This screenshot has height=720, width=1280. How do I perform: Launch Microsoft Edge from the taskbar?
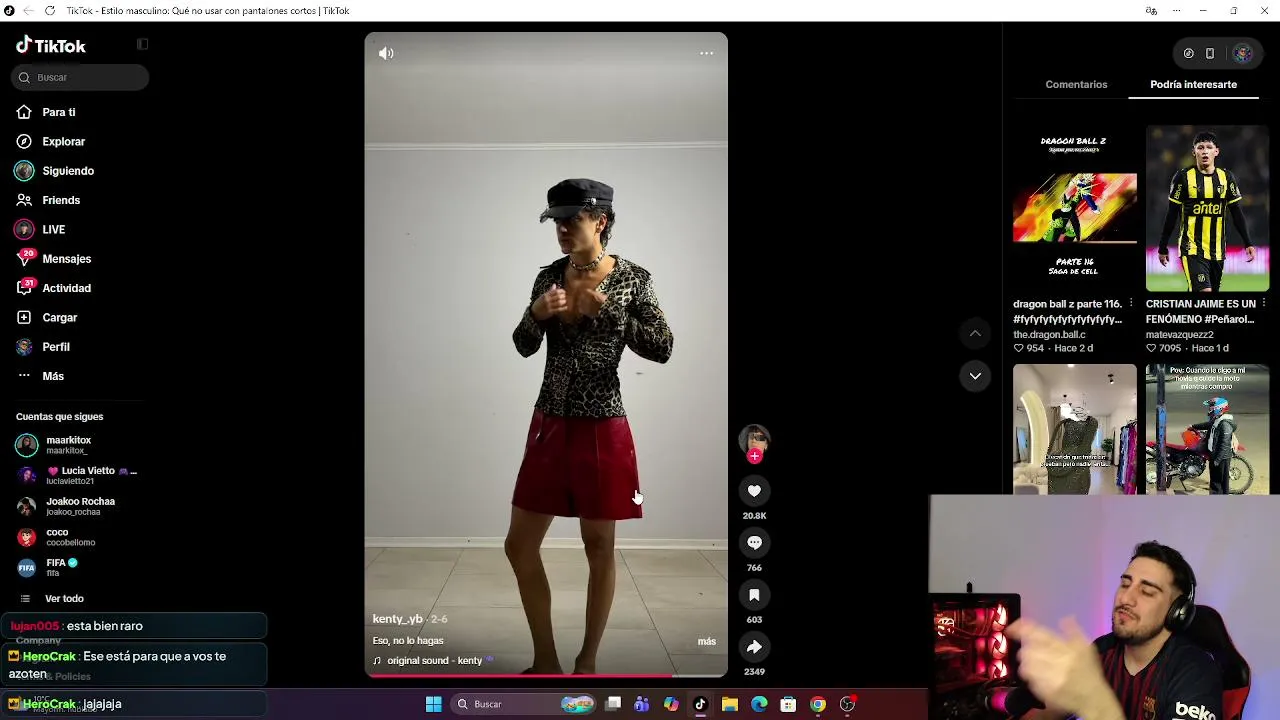point(759,704)
